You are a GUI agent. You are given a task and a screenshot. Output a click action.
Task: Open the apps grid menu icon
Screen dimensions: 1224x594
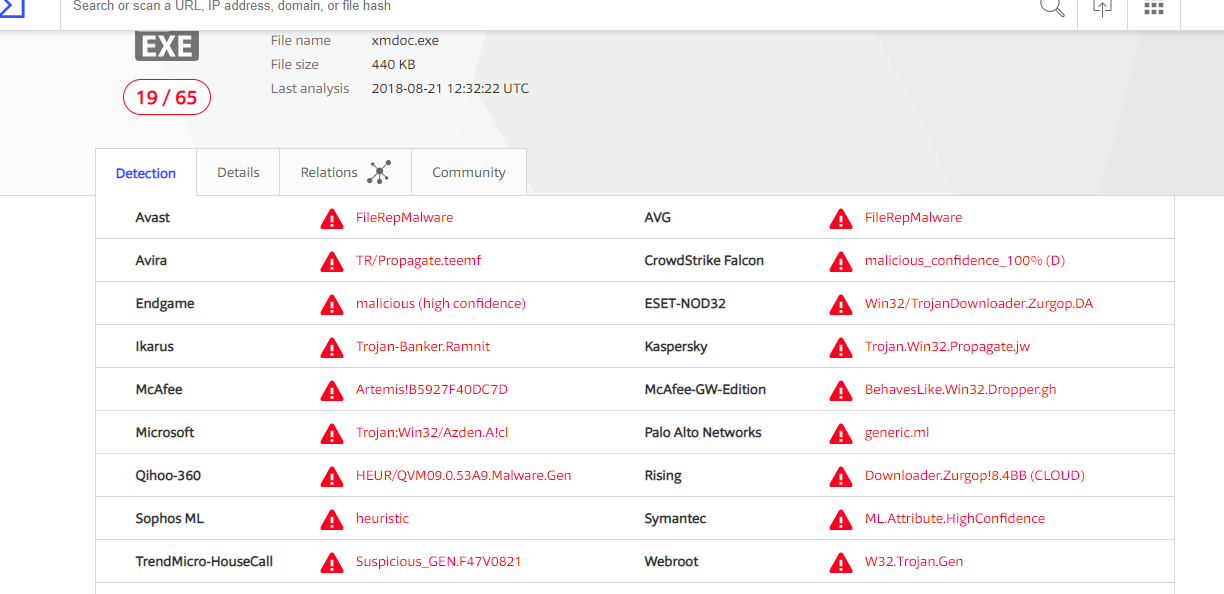point(1154,7)
